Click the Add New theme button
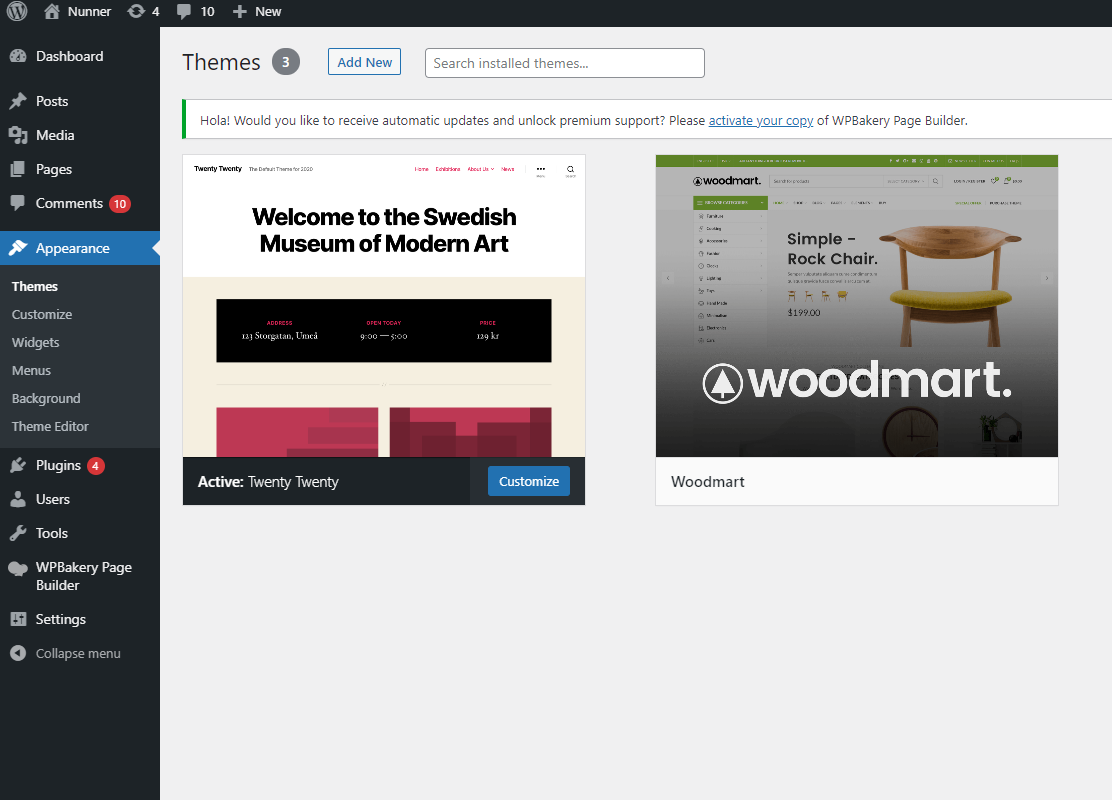Viewport: 1112px width, 800px height. (365, 62)
